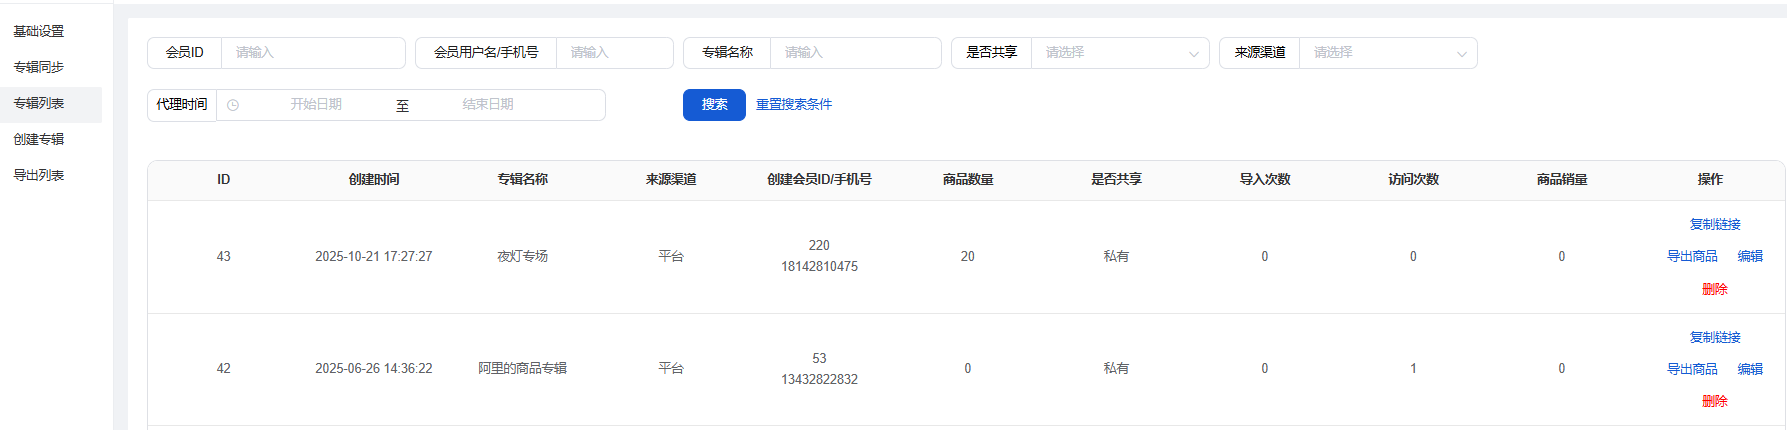Select 专辑列表 in the sidebar
The width and height of the screenshot is (1787, 430).
point(39,103)
